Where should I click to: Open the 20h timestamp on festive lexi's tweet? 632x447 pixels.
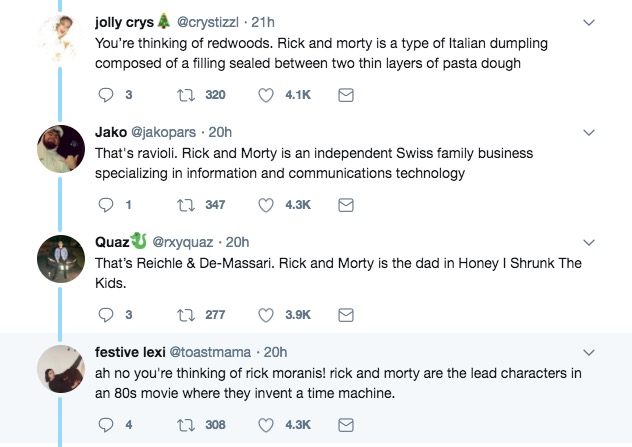click(x=275, y=351)
